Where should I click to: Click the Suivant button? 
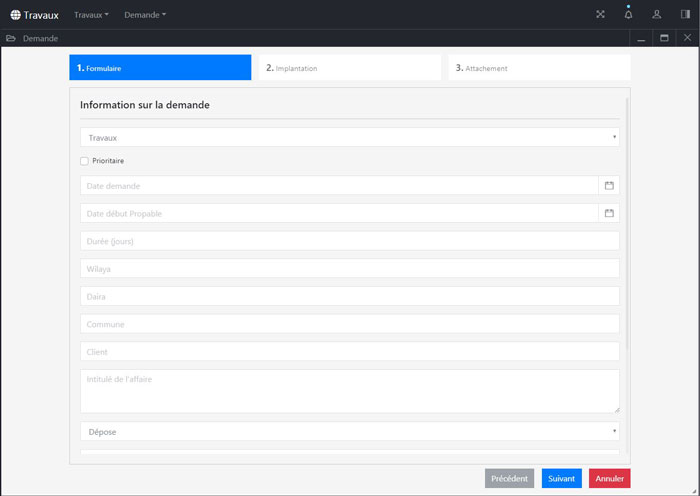tap(561, 479)
